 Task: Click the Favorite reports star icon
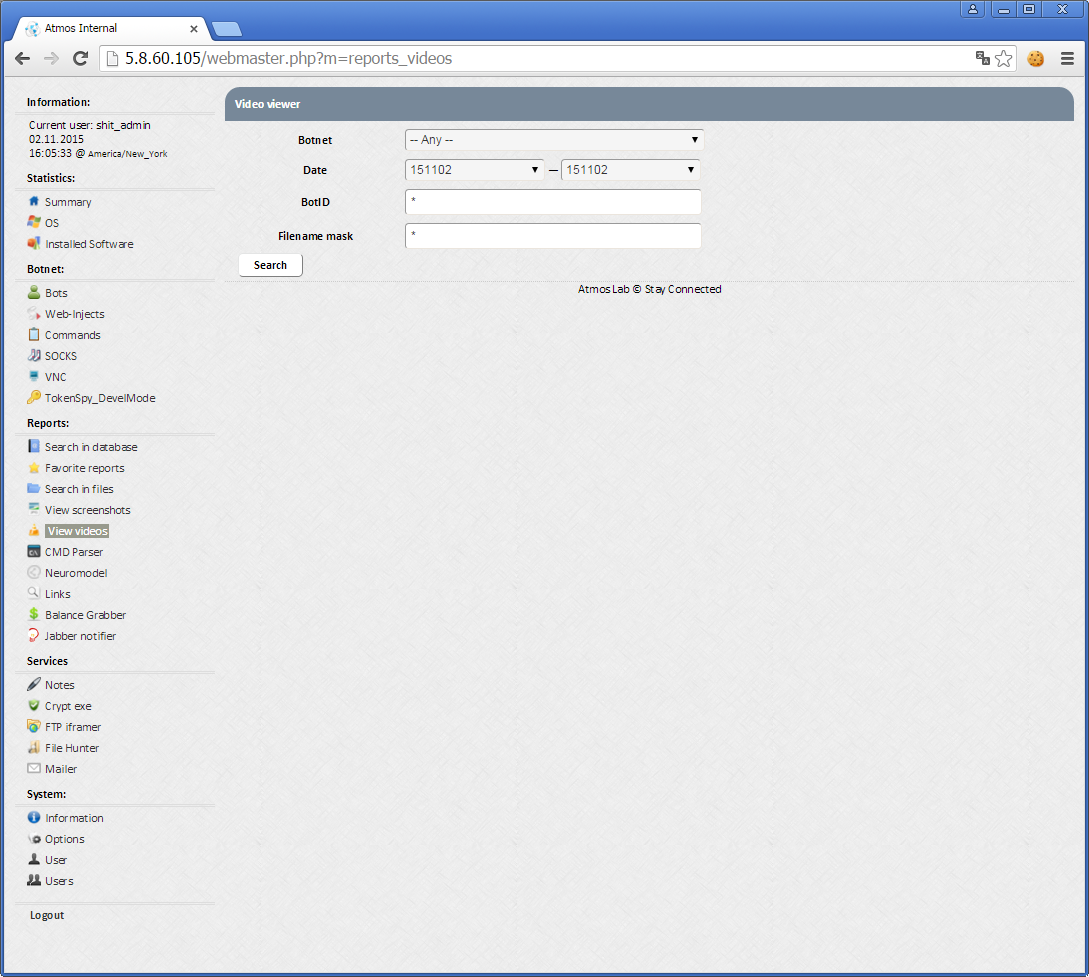tap(33, 467)
